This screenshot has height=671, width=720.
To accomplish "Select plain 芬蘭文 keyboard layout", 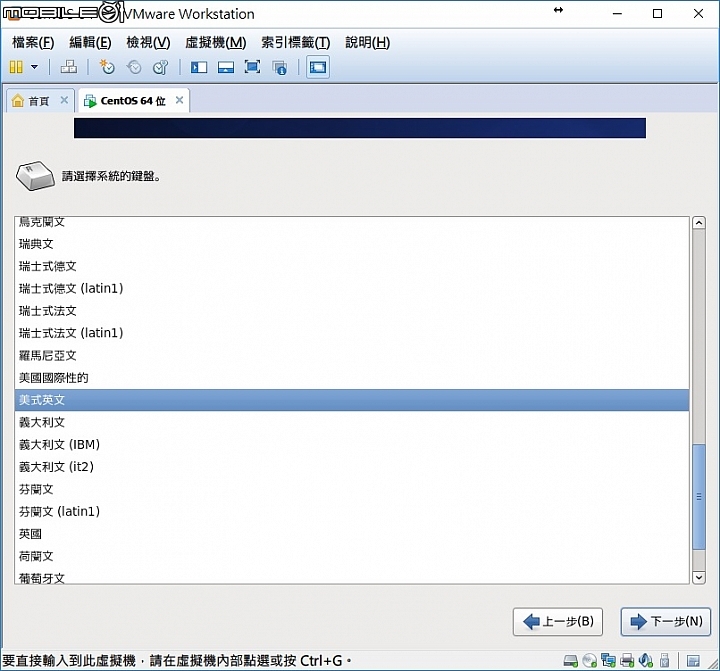I will [352, 489].
